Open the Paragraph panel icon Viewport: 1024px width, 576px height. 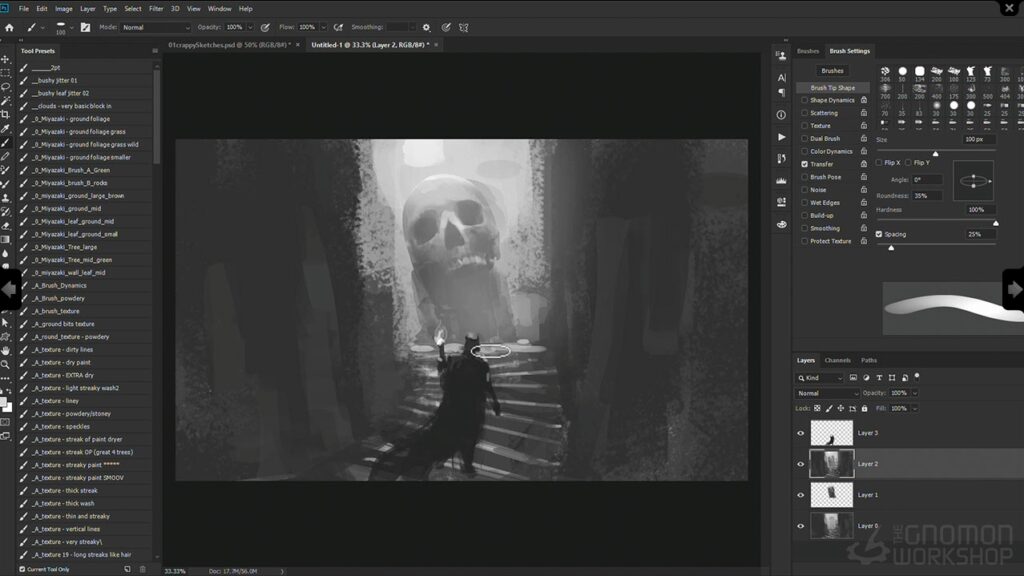(782, 92)
